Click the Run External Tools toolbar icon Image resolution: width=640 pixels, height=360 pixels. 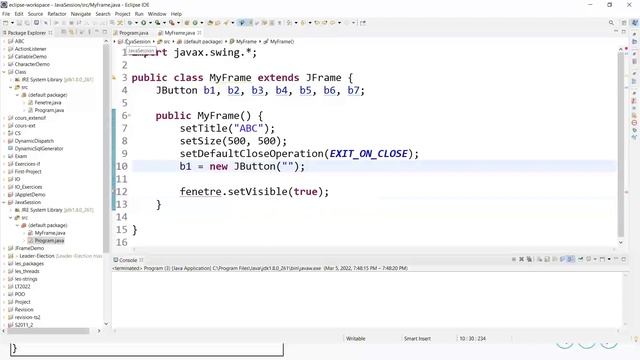point(172,23)
